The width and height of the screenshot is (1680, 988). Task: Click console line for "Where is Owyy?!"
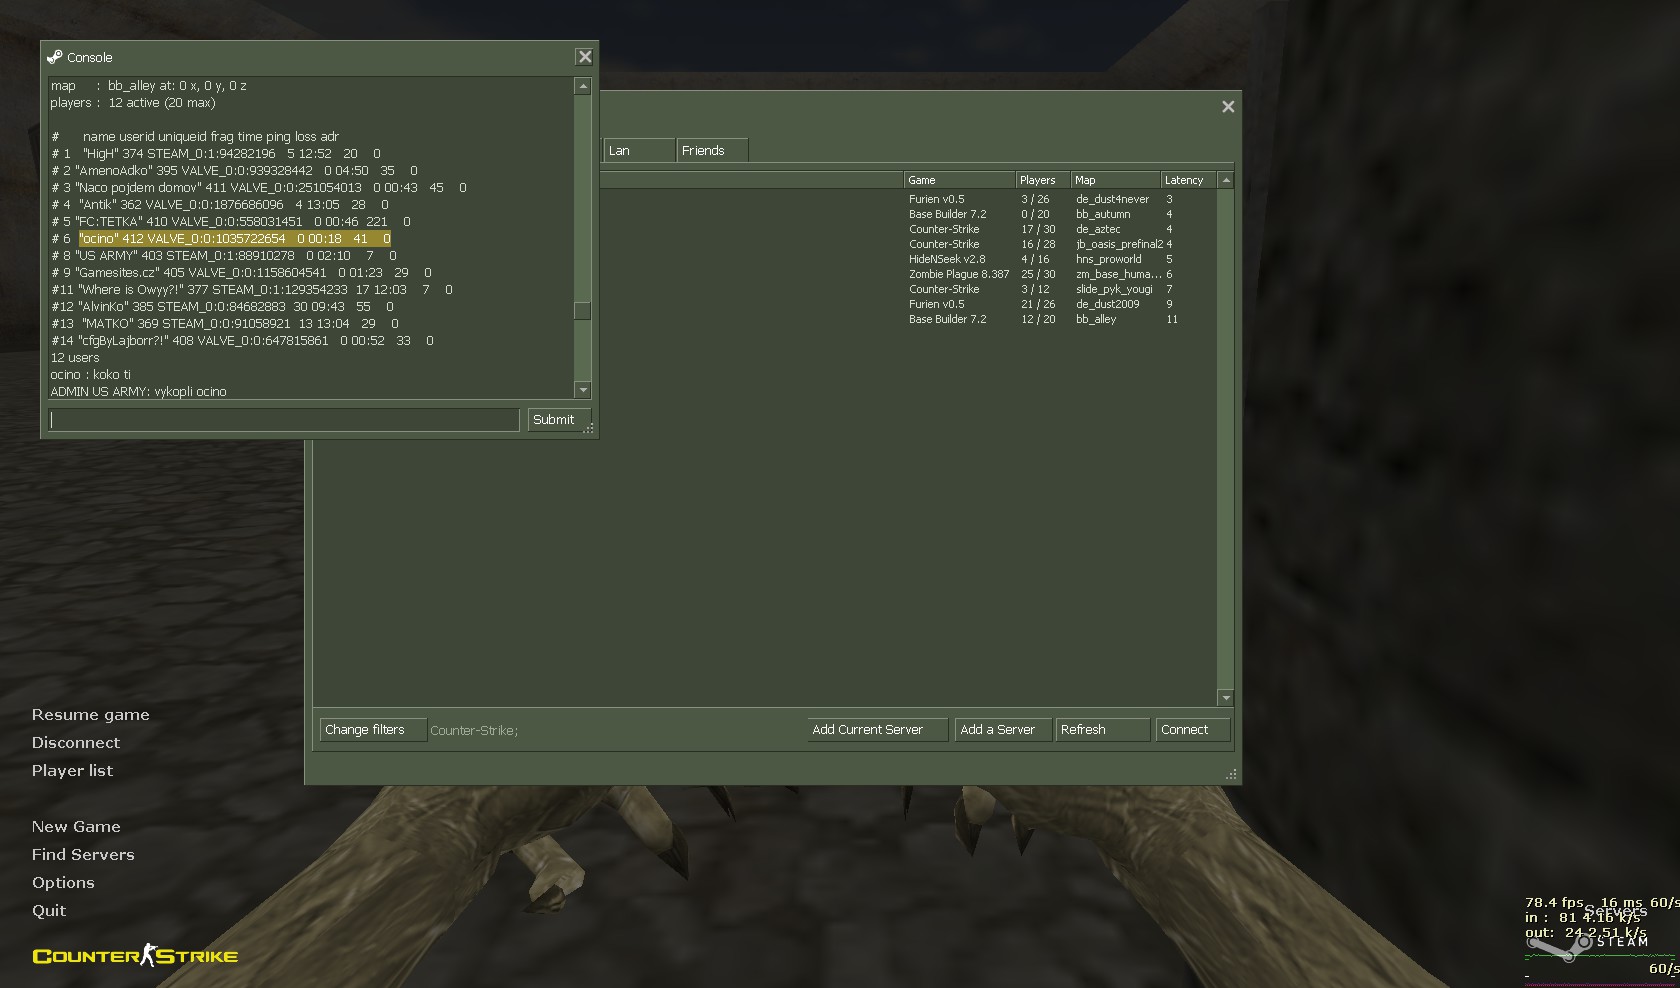(x=252, y=290)
